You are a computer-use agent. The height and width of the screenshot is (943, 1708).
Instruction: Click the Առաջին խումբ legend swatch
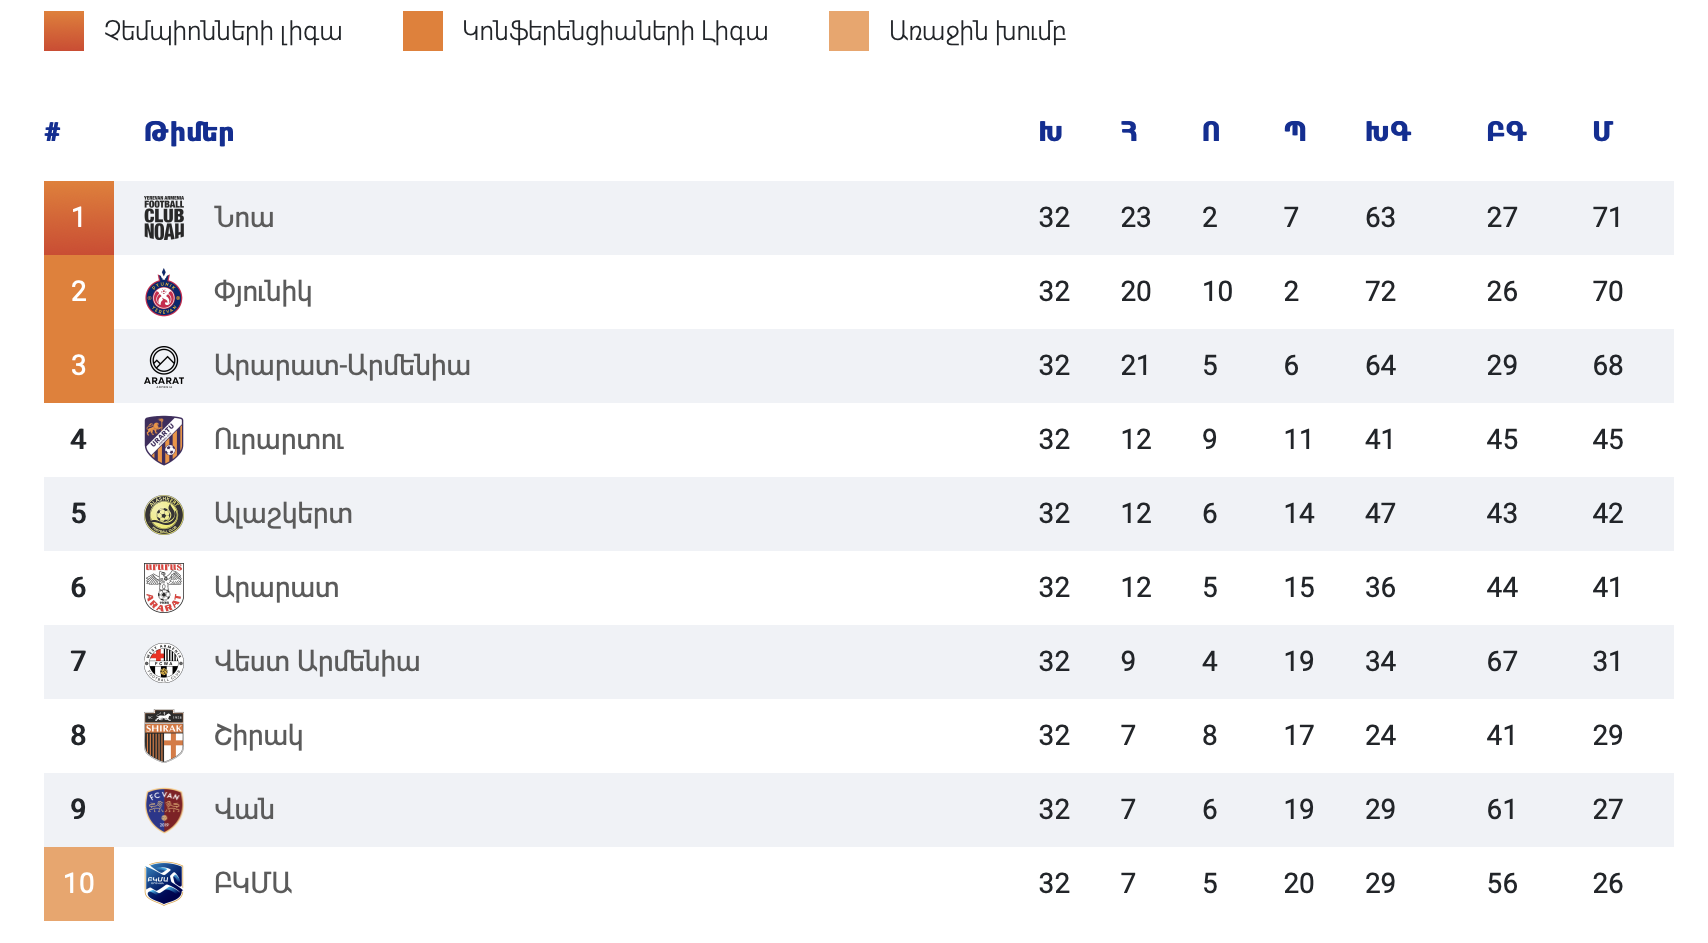click(849, 31)
